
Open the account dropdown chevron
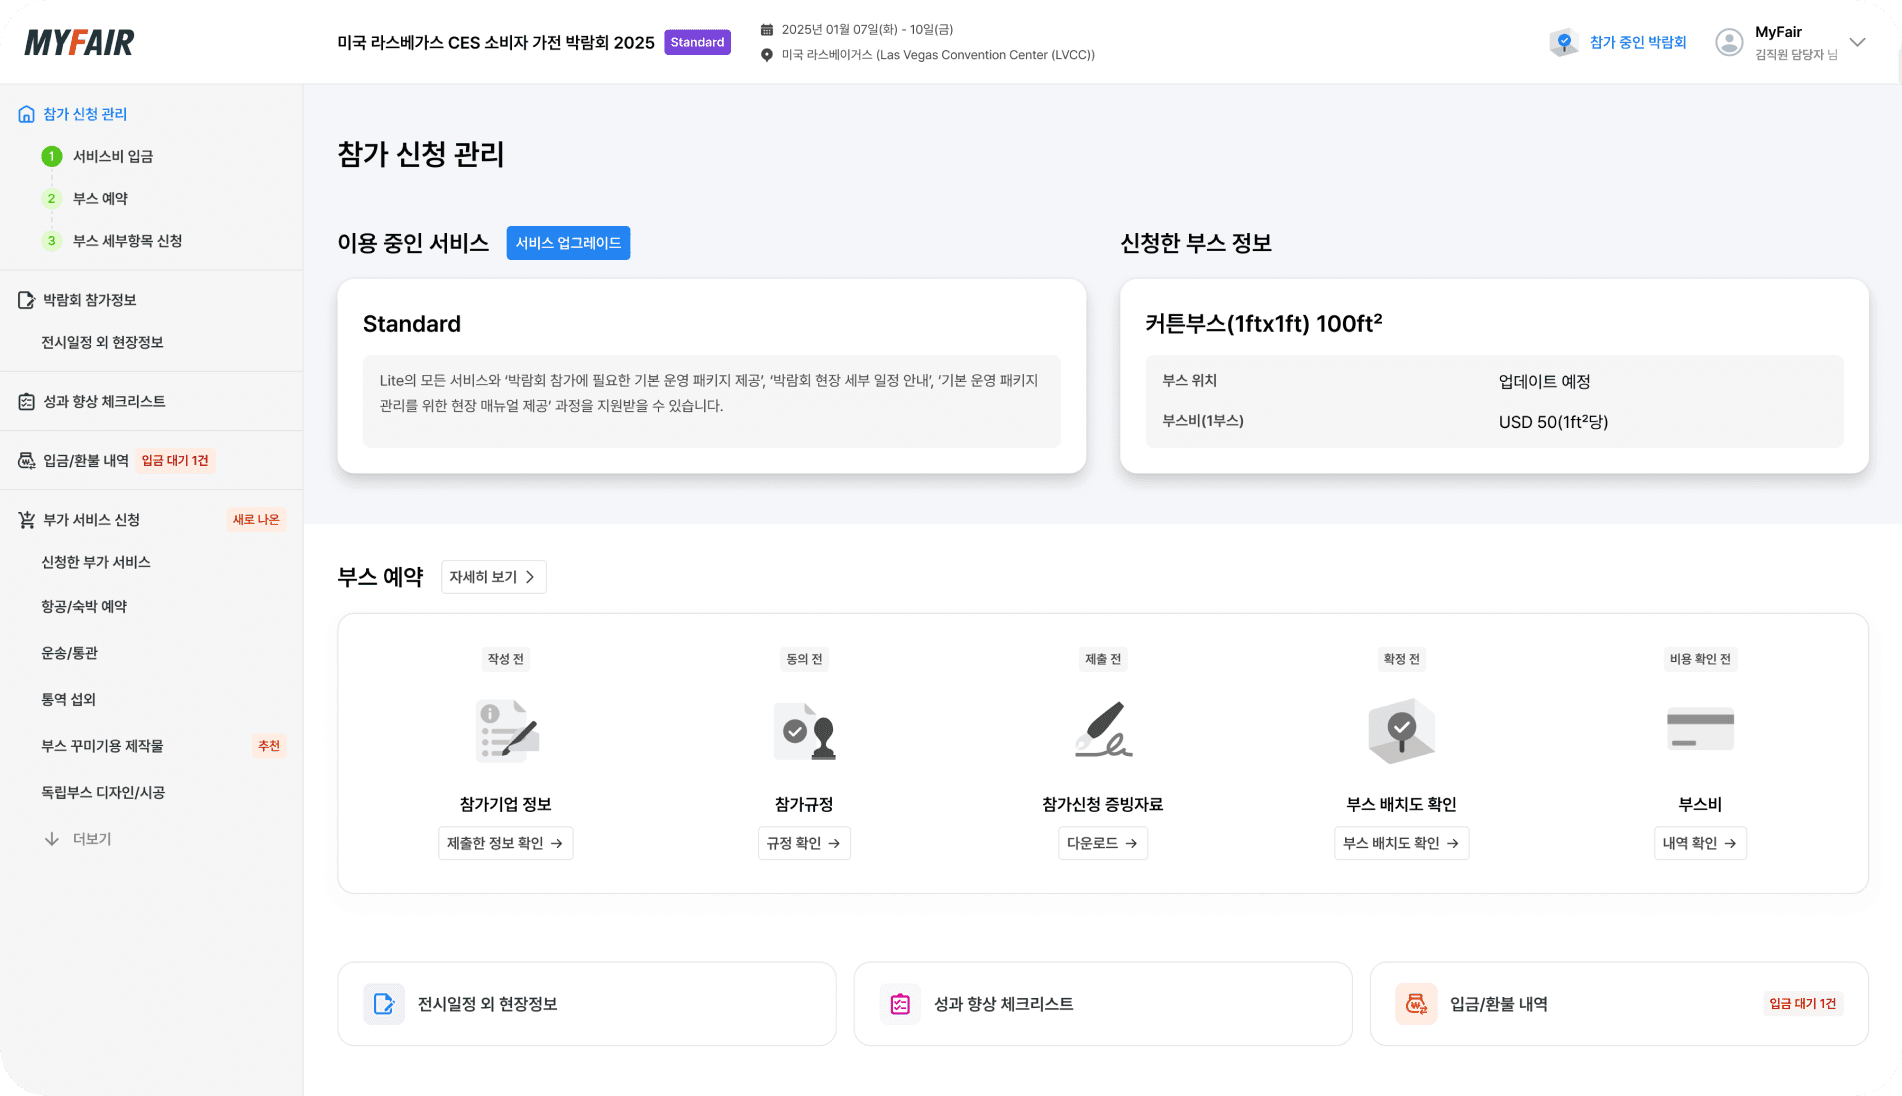pyautogui.click(x=1857, y=42)
